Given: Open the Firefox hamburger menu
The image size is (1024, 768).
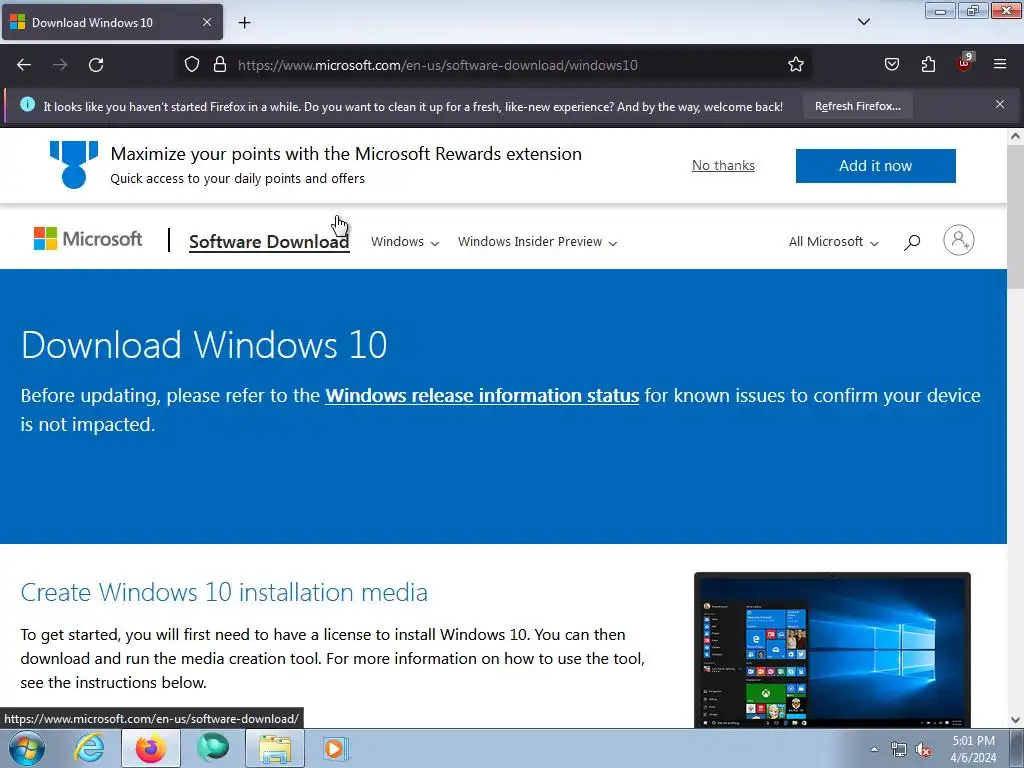Looking at the screenshot, I should click(1000, 65).
